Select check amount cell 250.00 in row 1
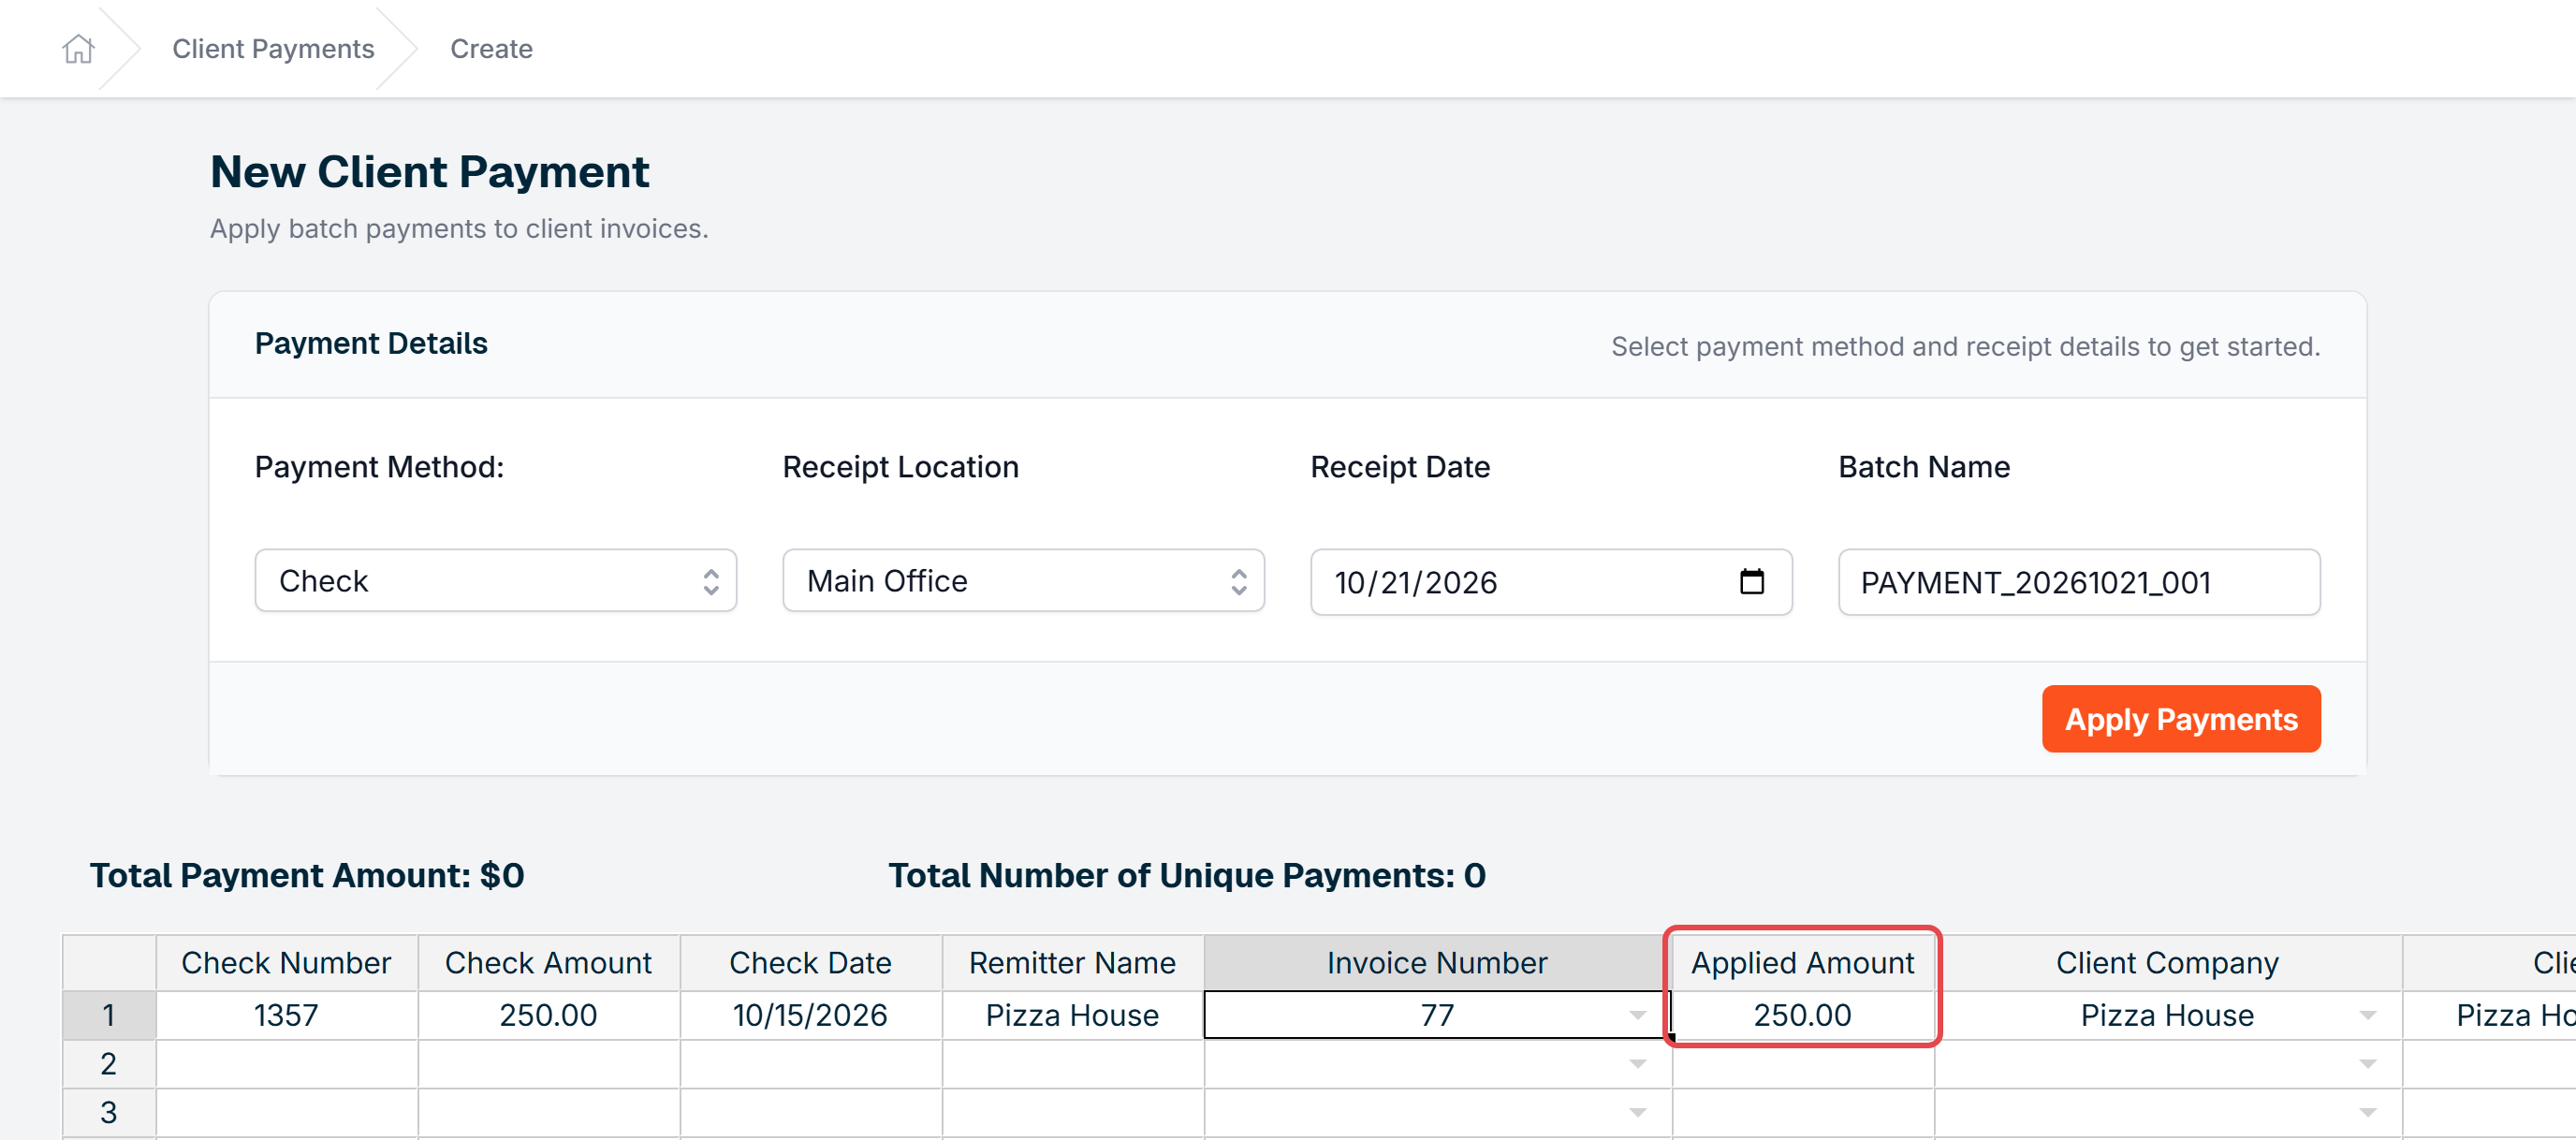 point(548,1015)
